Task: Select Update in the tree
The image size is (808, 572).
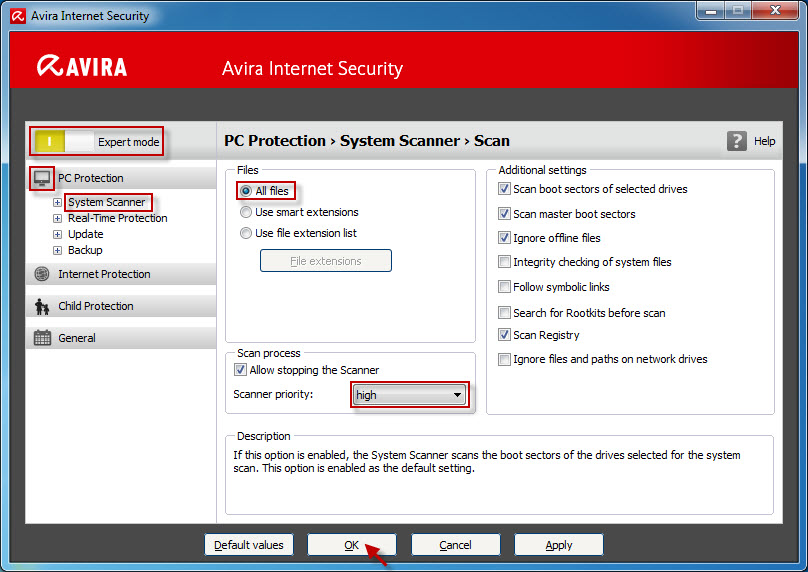Action: (x=86, y=234)
